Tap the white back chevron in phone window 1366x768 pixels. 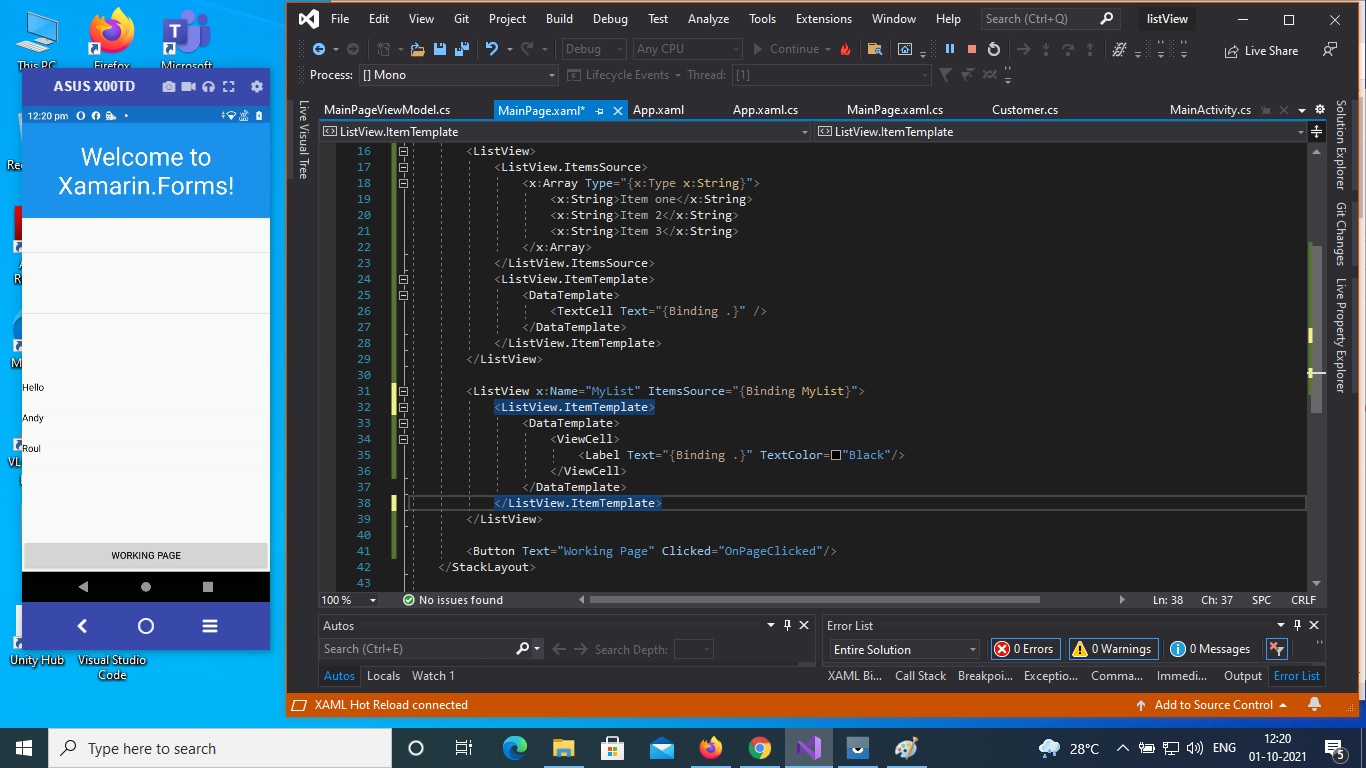click(x=82, y=626)
